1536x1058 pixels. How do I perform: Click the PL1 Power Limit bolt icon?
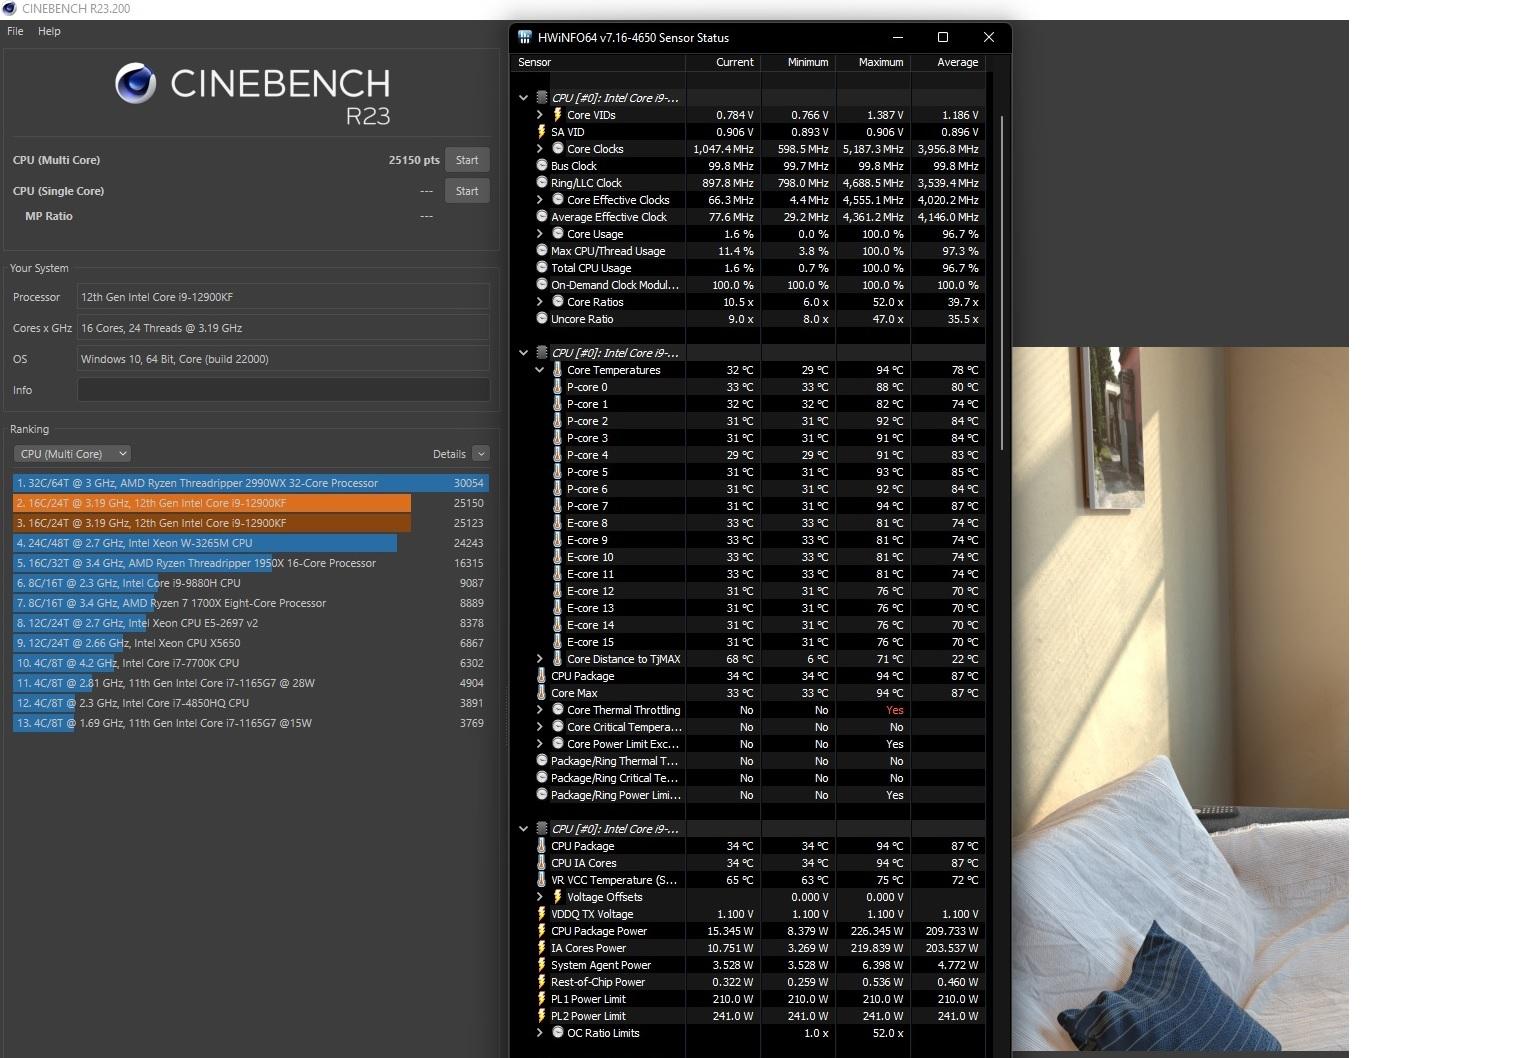pyautogui.click(x=542, y=999)
